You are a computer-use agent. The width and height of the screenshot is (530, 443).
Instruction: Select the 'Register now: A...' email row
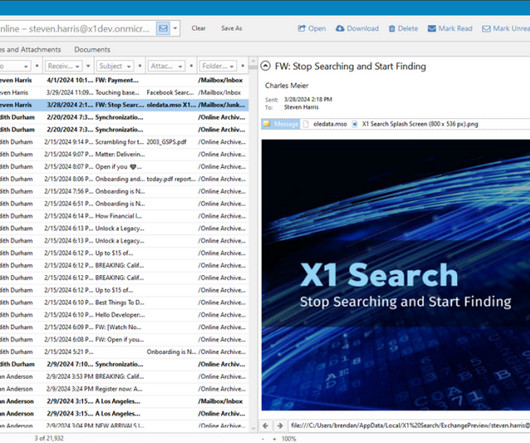[124, 389]
